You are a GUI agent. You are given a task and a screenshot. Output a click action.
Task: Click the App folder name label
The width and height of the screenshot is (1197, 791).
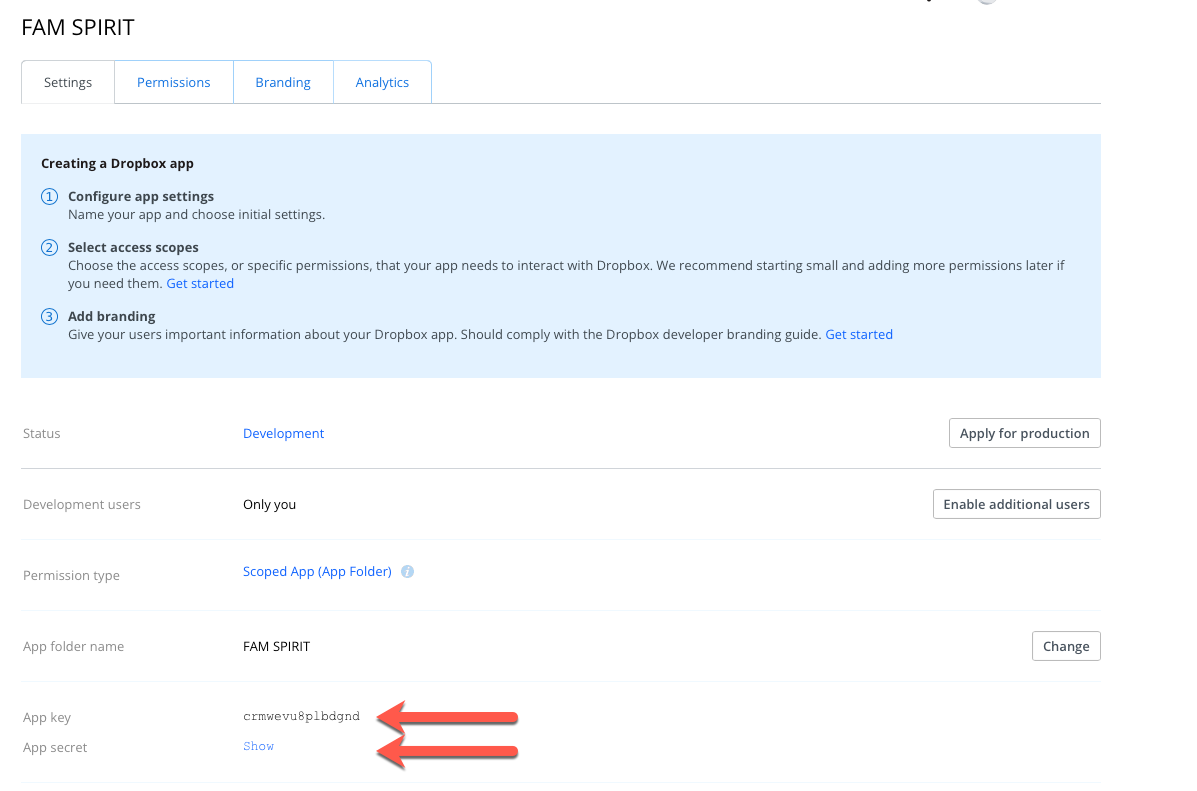tap(73, 646)
